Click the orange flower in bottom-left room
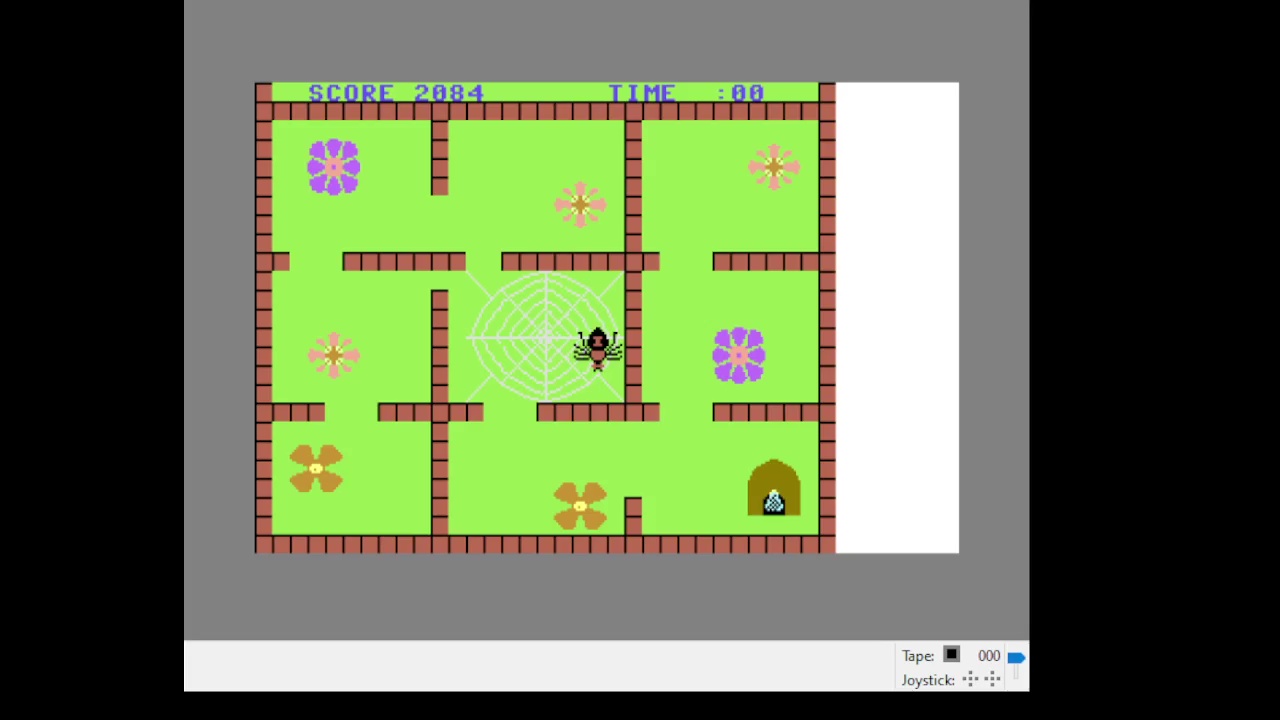This screenshot has height=720, width=1280. 316,468
